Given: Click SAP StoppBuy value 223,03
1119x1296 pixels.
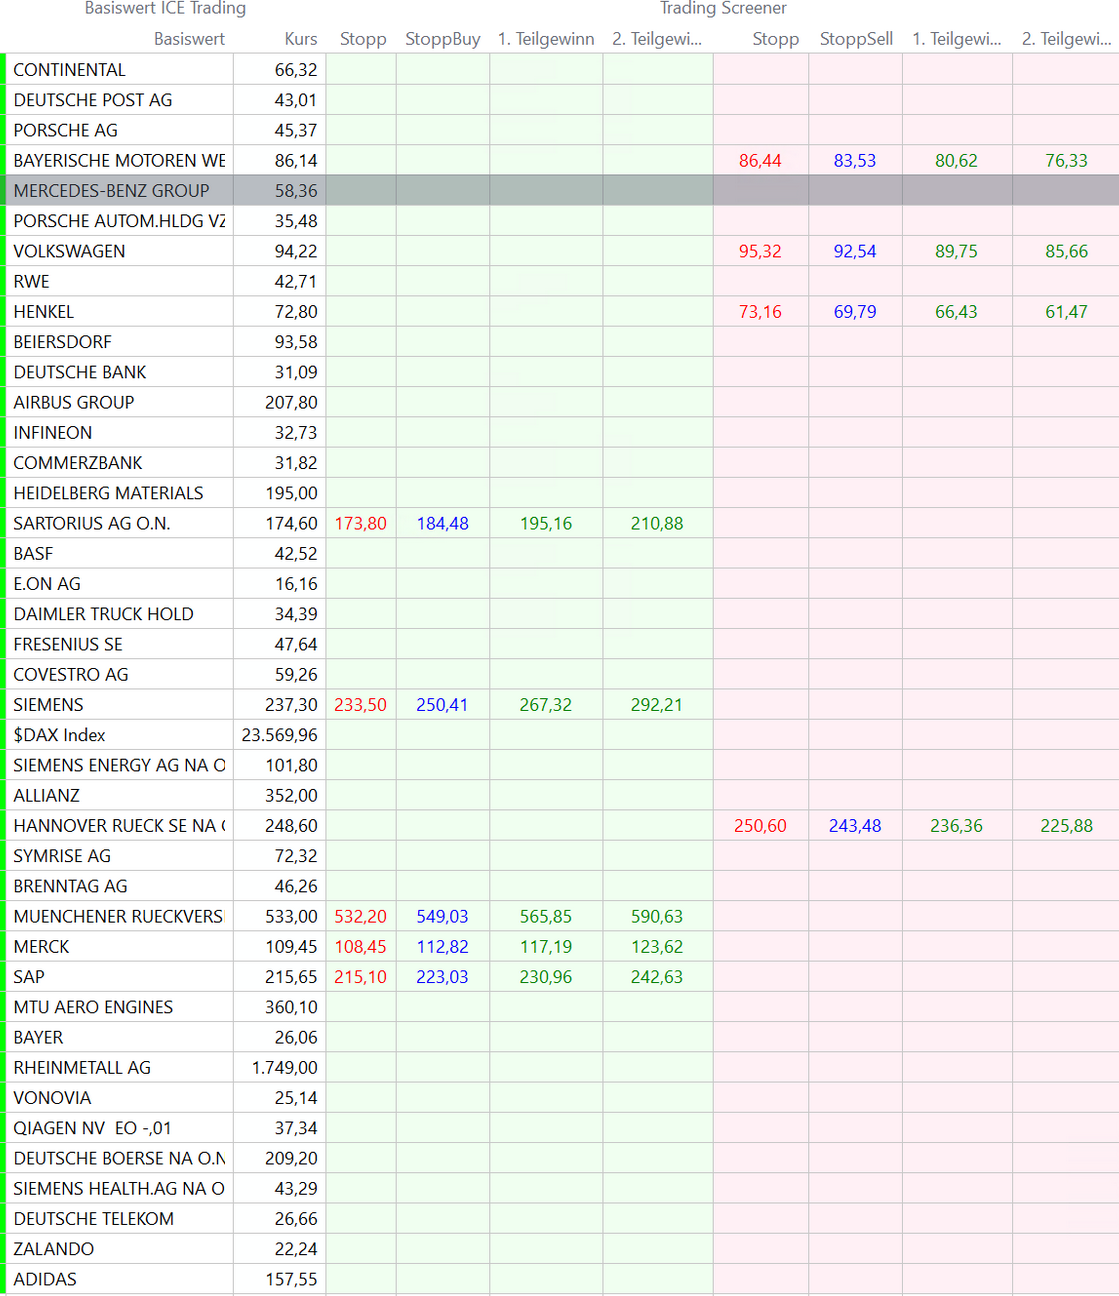Looking at the screenshot, I should coord(442,977).
